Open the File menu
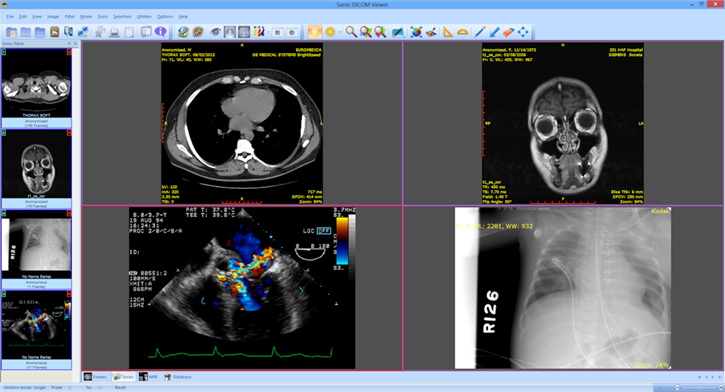This screenshot has height=392, width=725. [10, 17]
